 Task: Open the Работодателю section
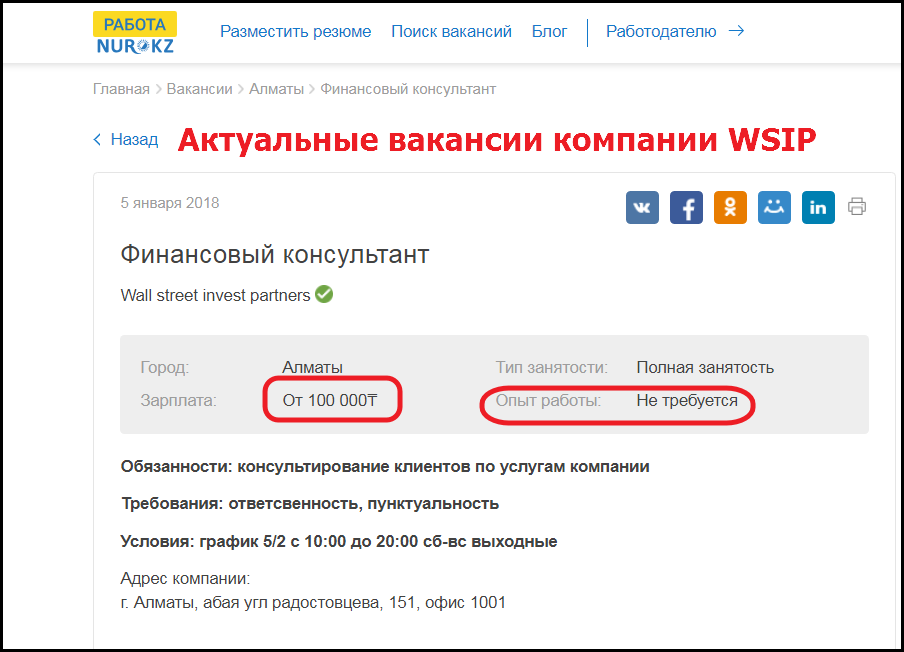[x=661, y=32]
